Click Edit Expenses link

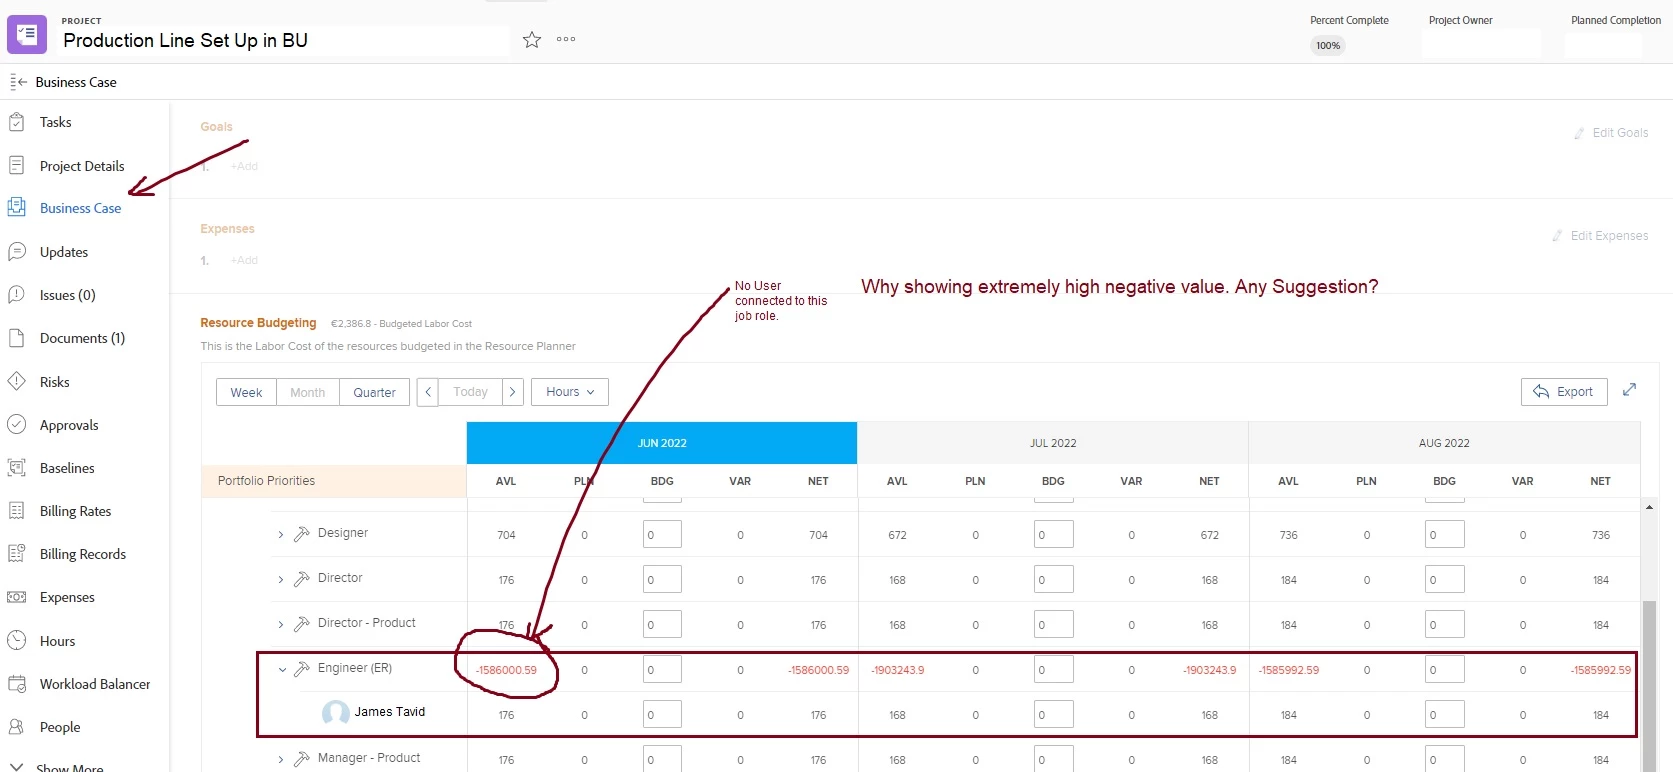pyautogui.click(x=1600, y=236)
